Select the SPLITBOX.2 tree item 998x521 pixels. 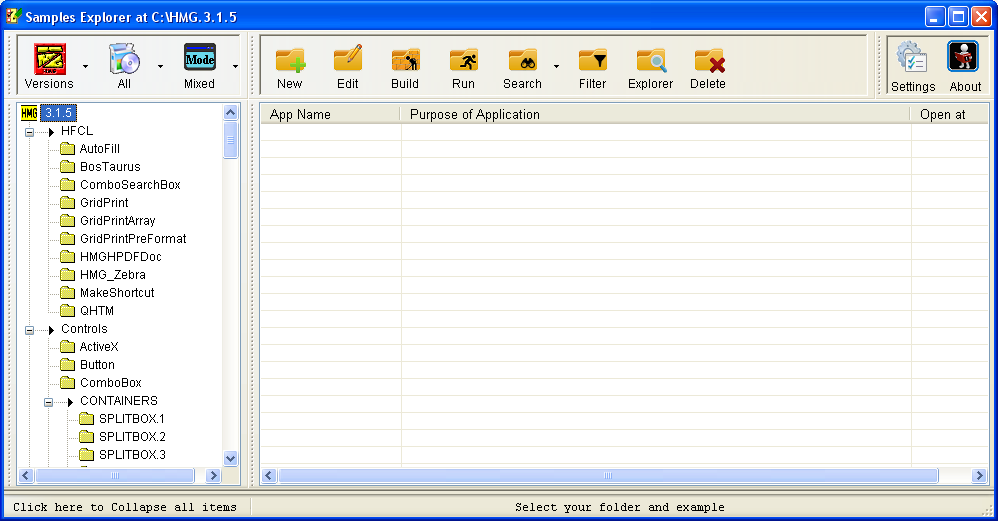click(131, 437)
